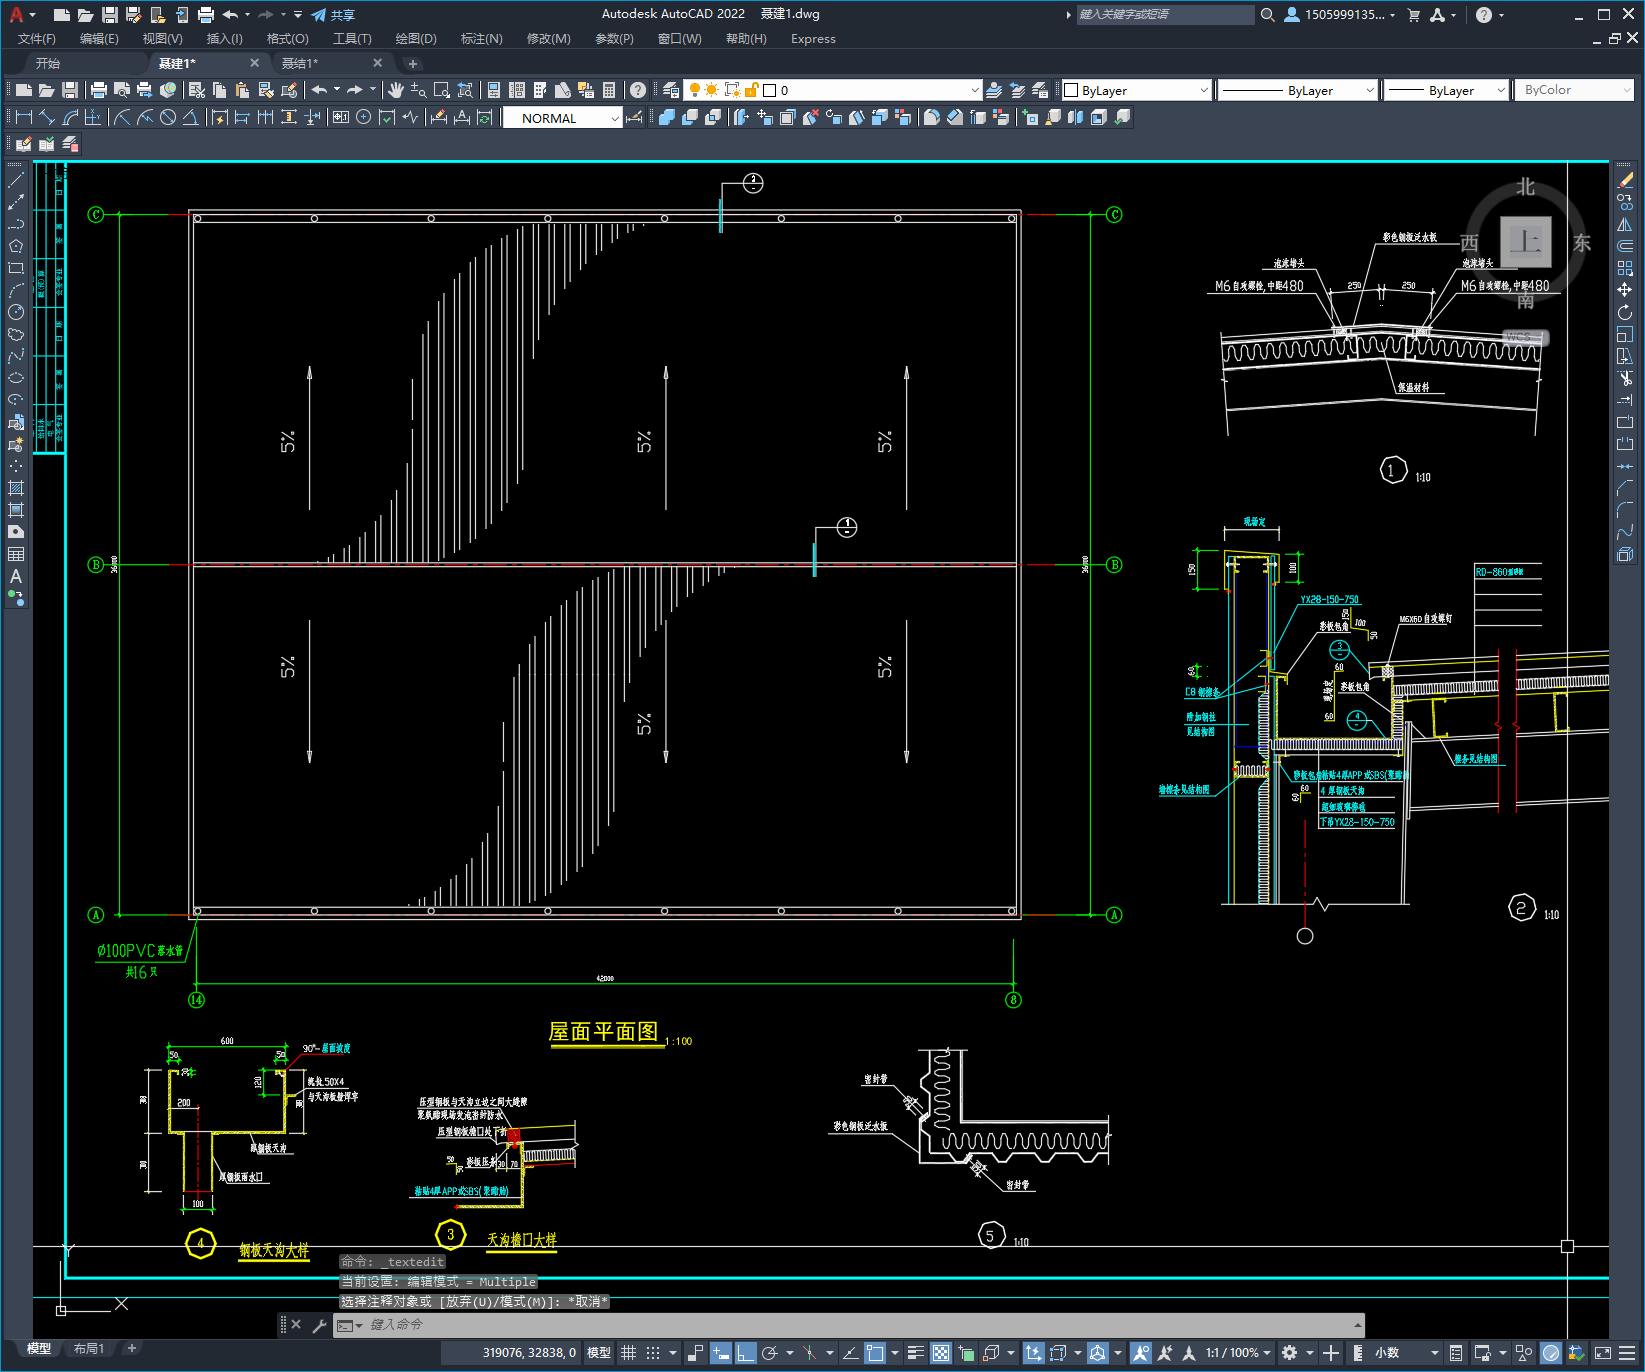Click the search magnifier icon in title bar
Screen dimensions: 1645x1372
click(x=1267, y=15)
